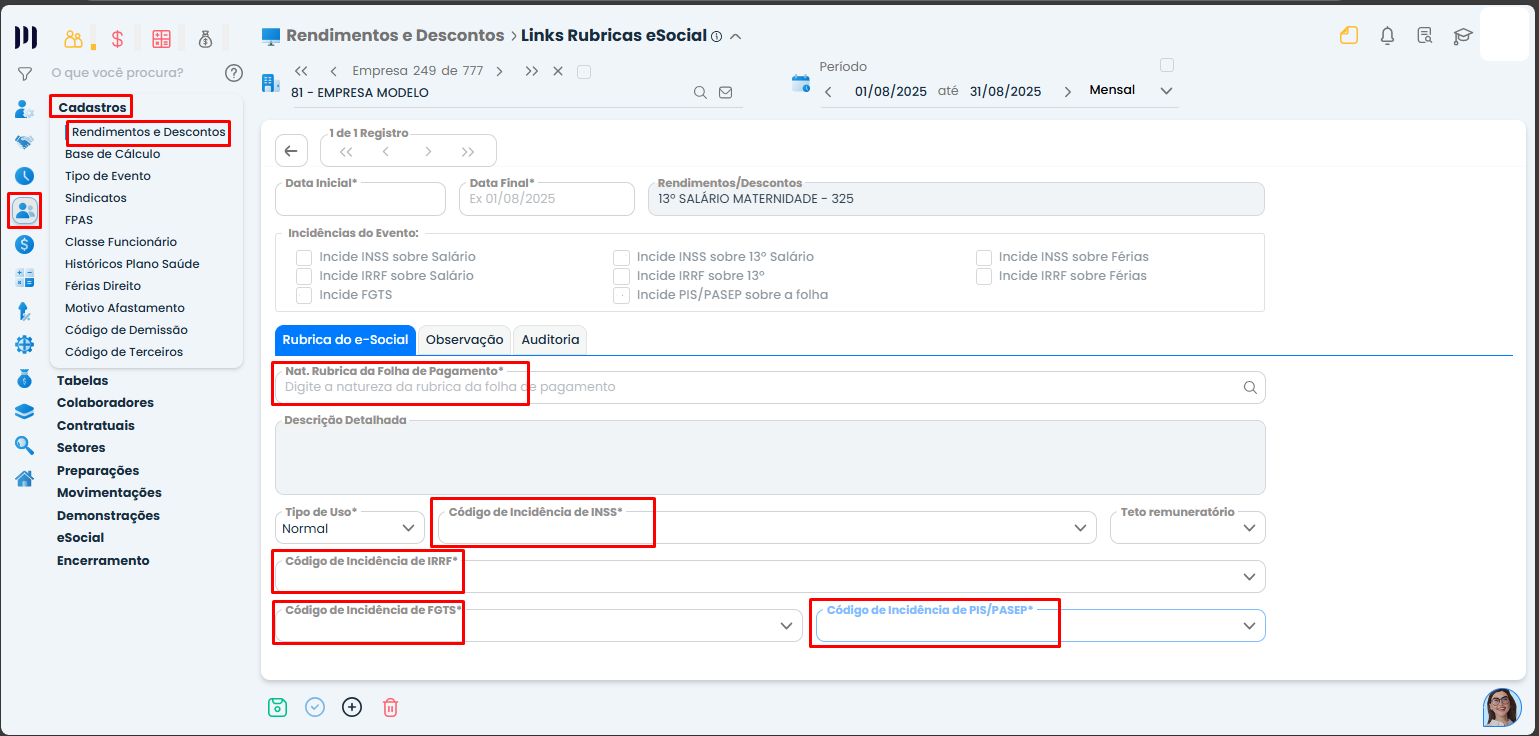Open Código de Incidência de INSS dropdown
Screen dimensions: 1539x736
point(766,528)
